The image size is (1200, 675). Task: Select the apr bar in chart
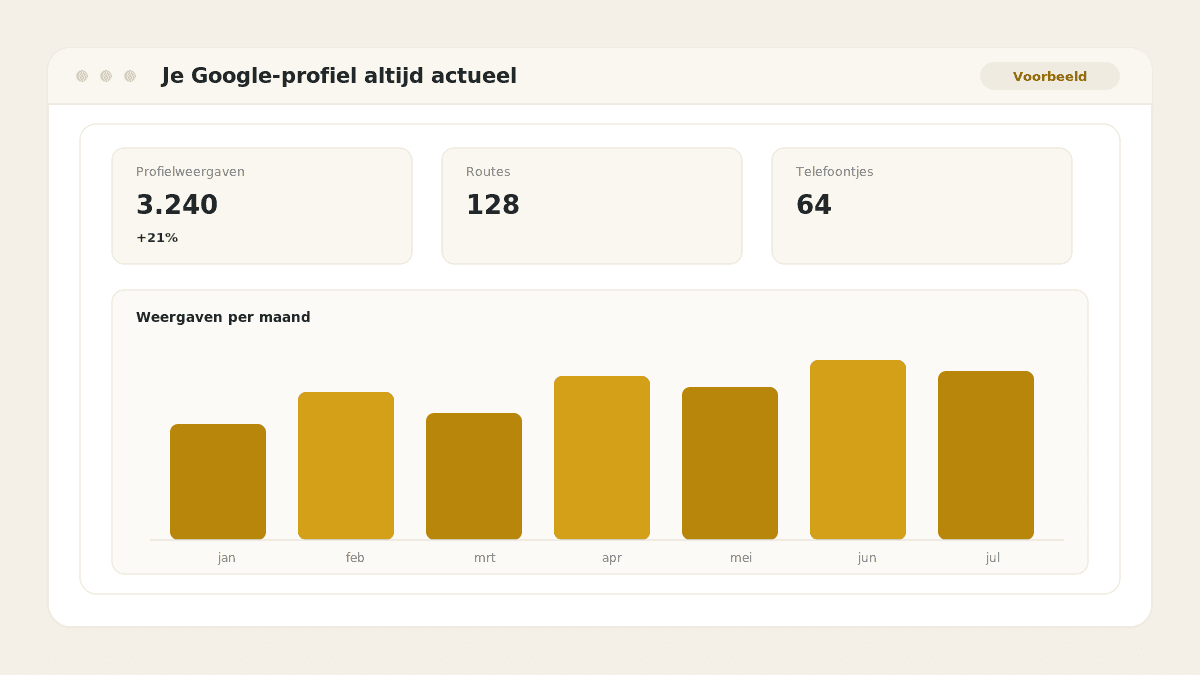point(602,458)
